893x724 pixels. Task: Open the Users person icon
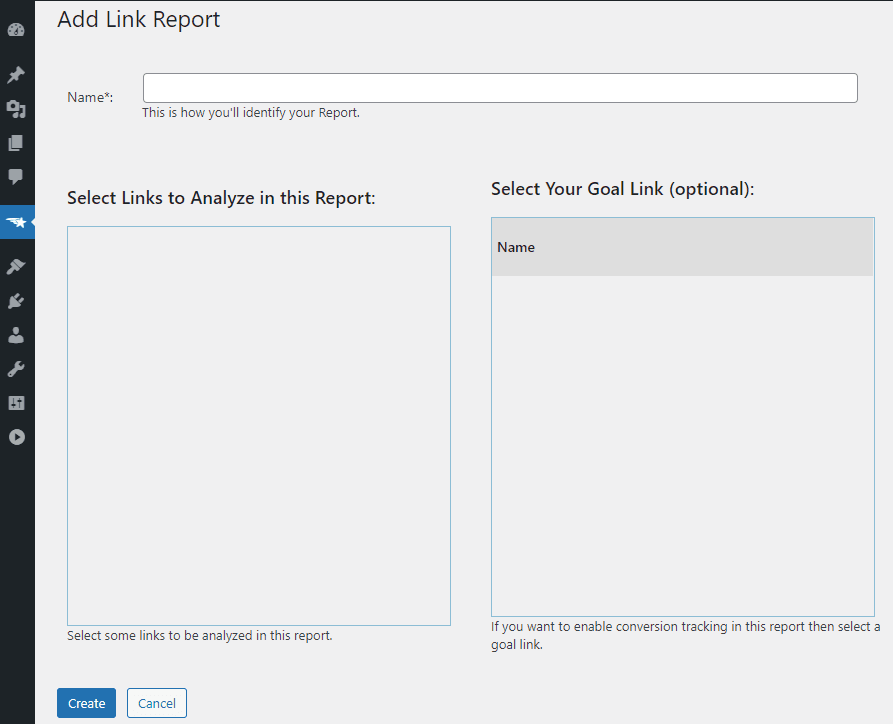point(16,335)
